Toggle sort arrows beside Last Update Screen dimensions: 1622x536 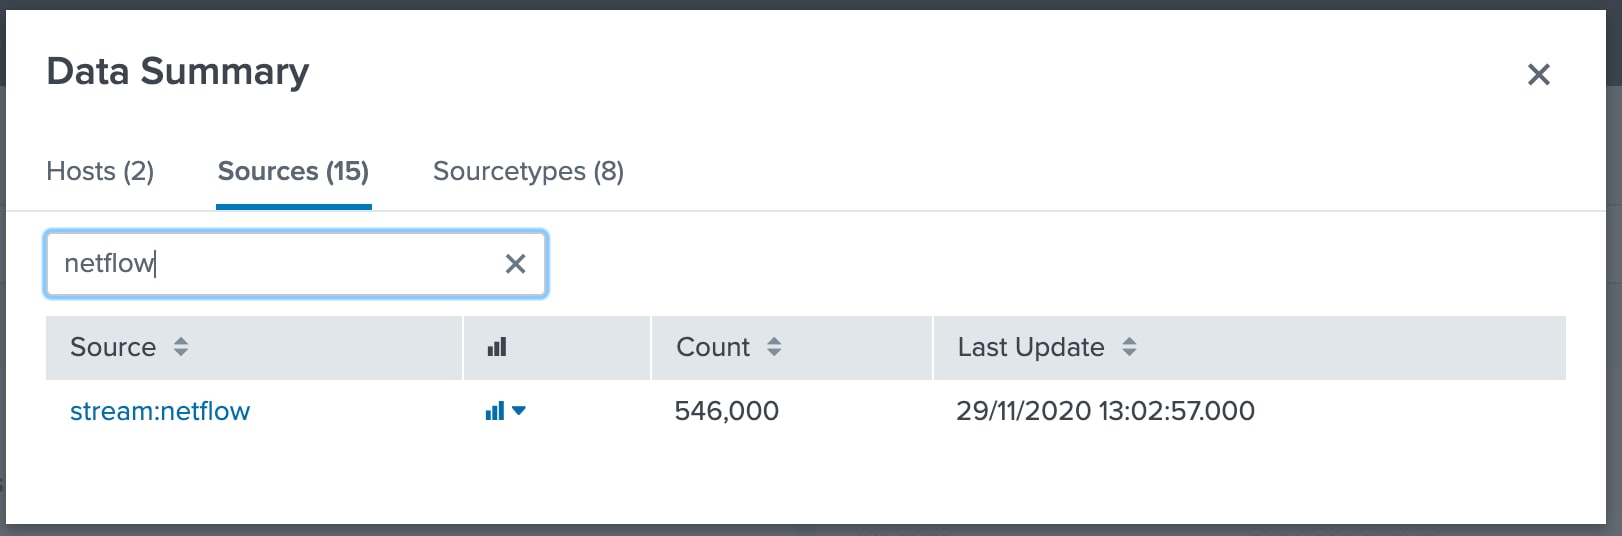click(1129, 347)
